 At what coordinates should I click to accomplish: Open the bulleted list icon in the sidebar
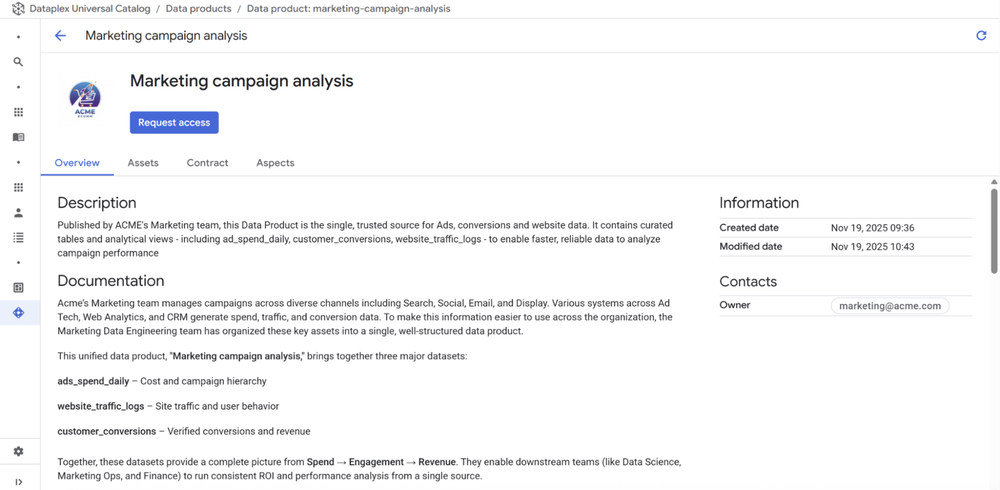click(18, 238)
